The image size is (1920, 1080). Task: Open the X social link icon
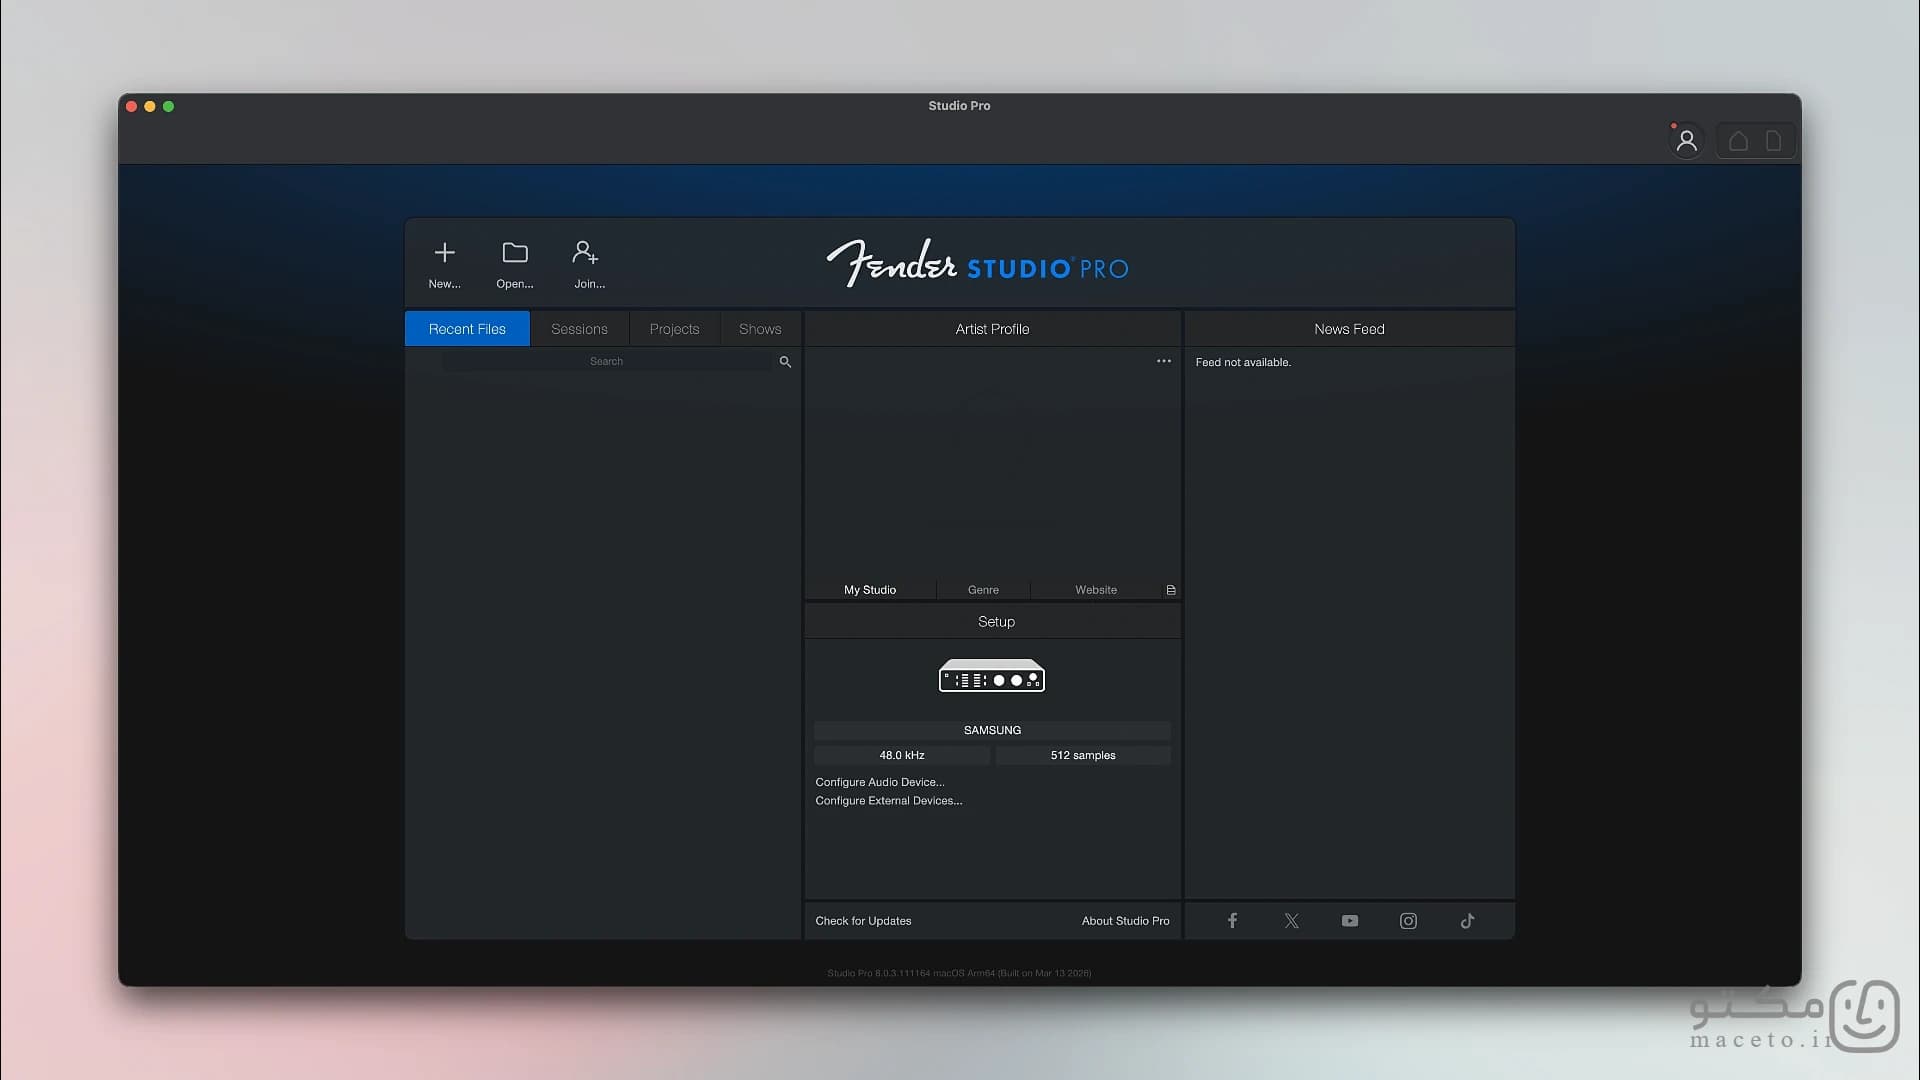[x=1291, y=921]
